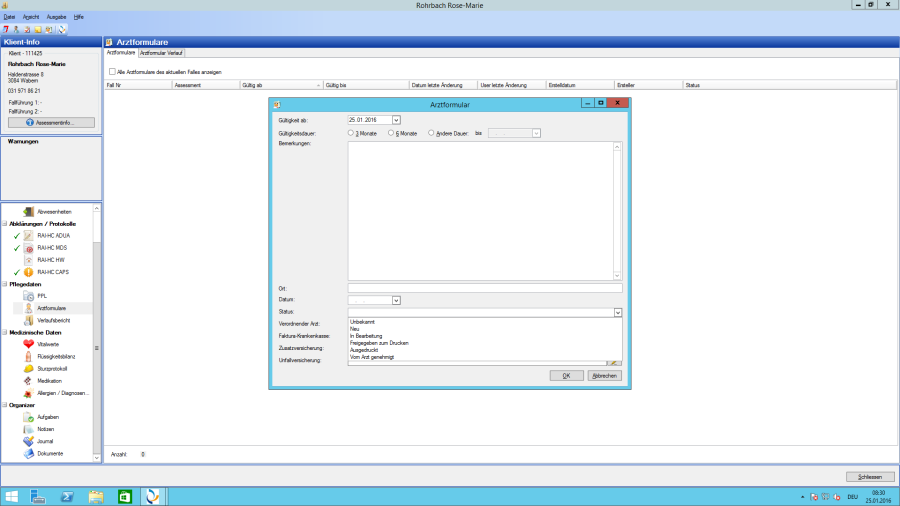
Task: Click into Bemerkungen text area
Action: [x=480, y=211]
